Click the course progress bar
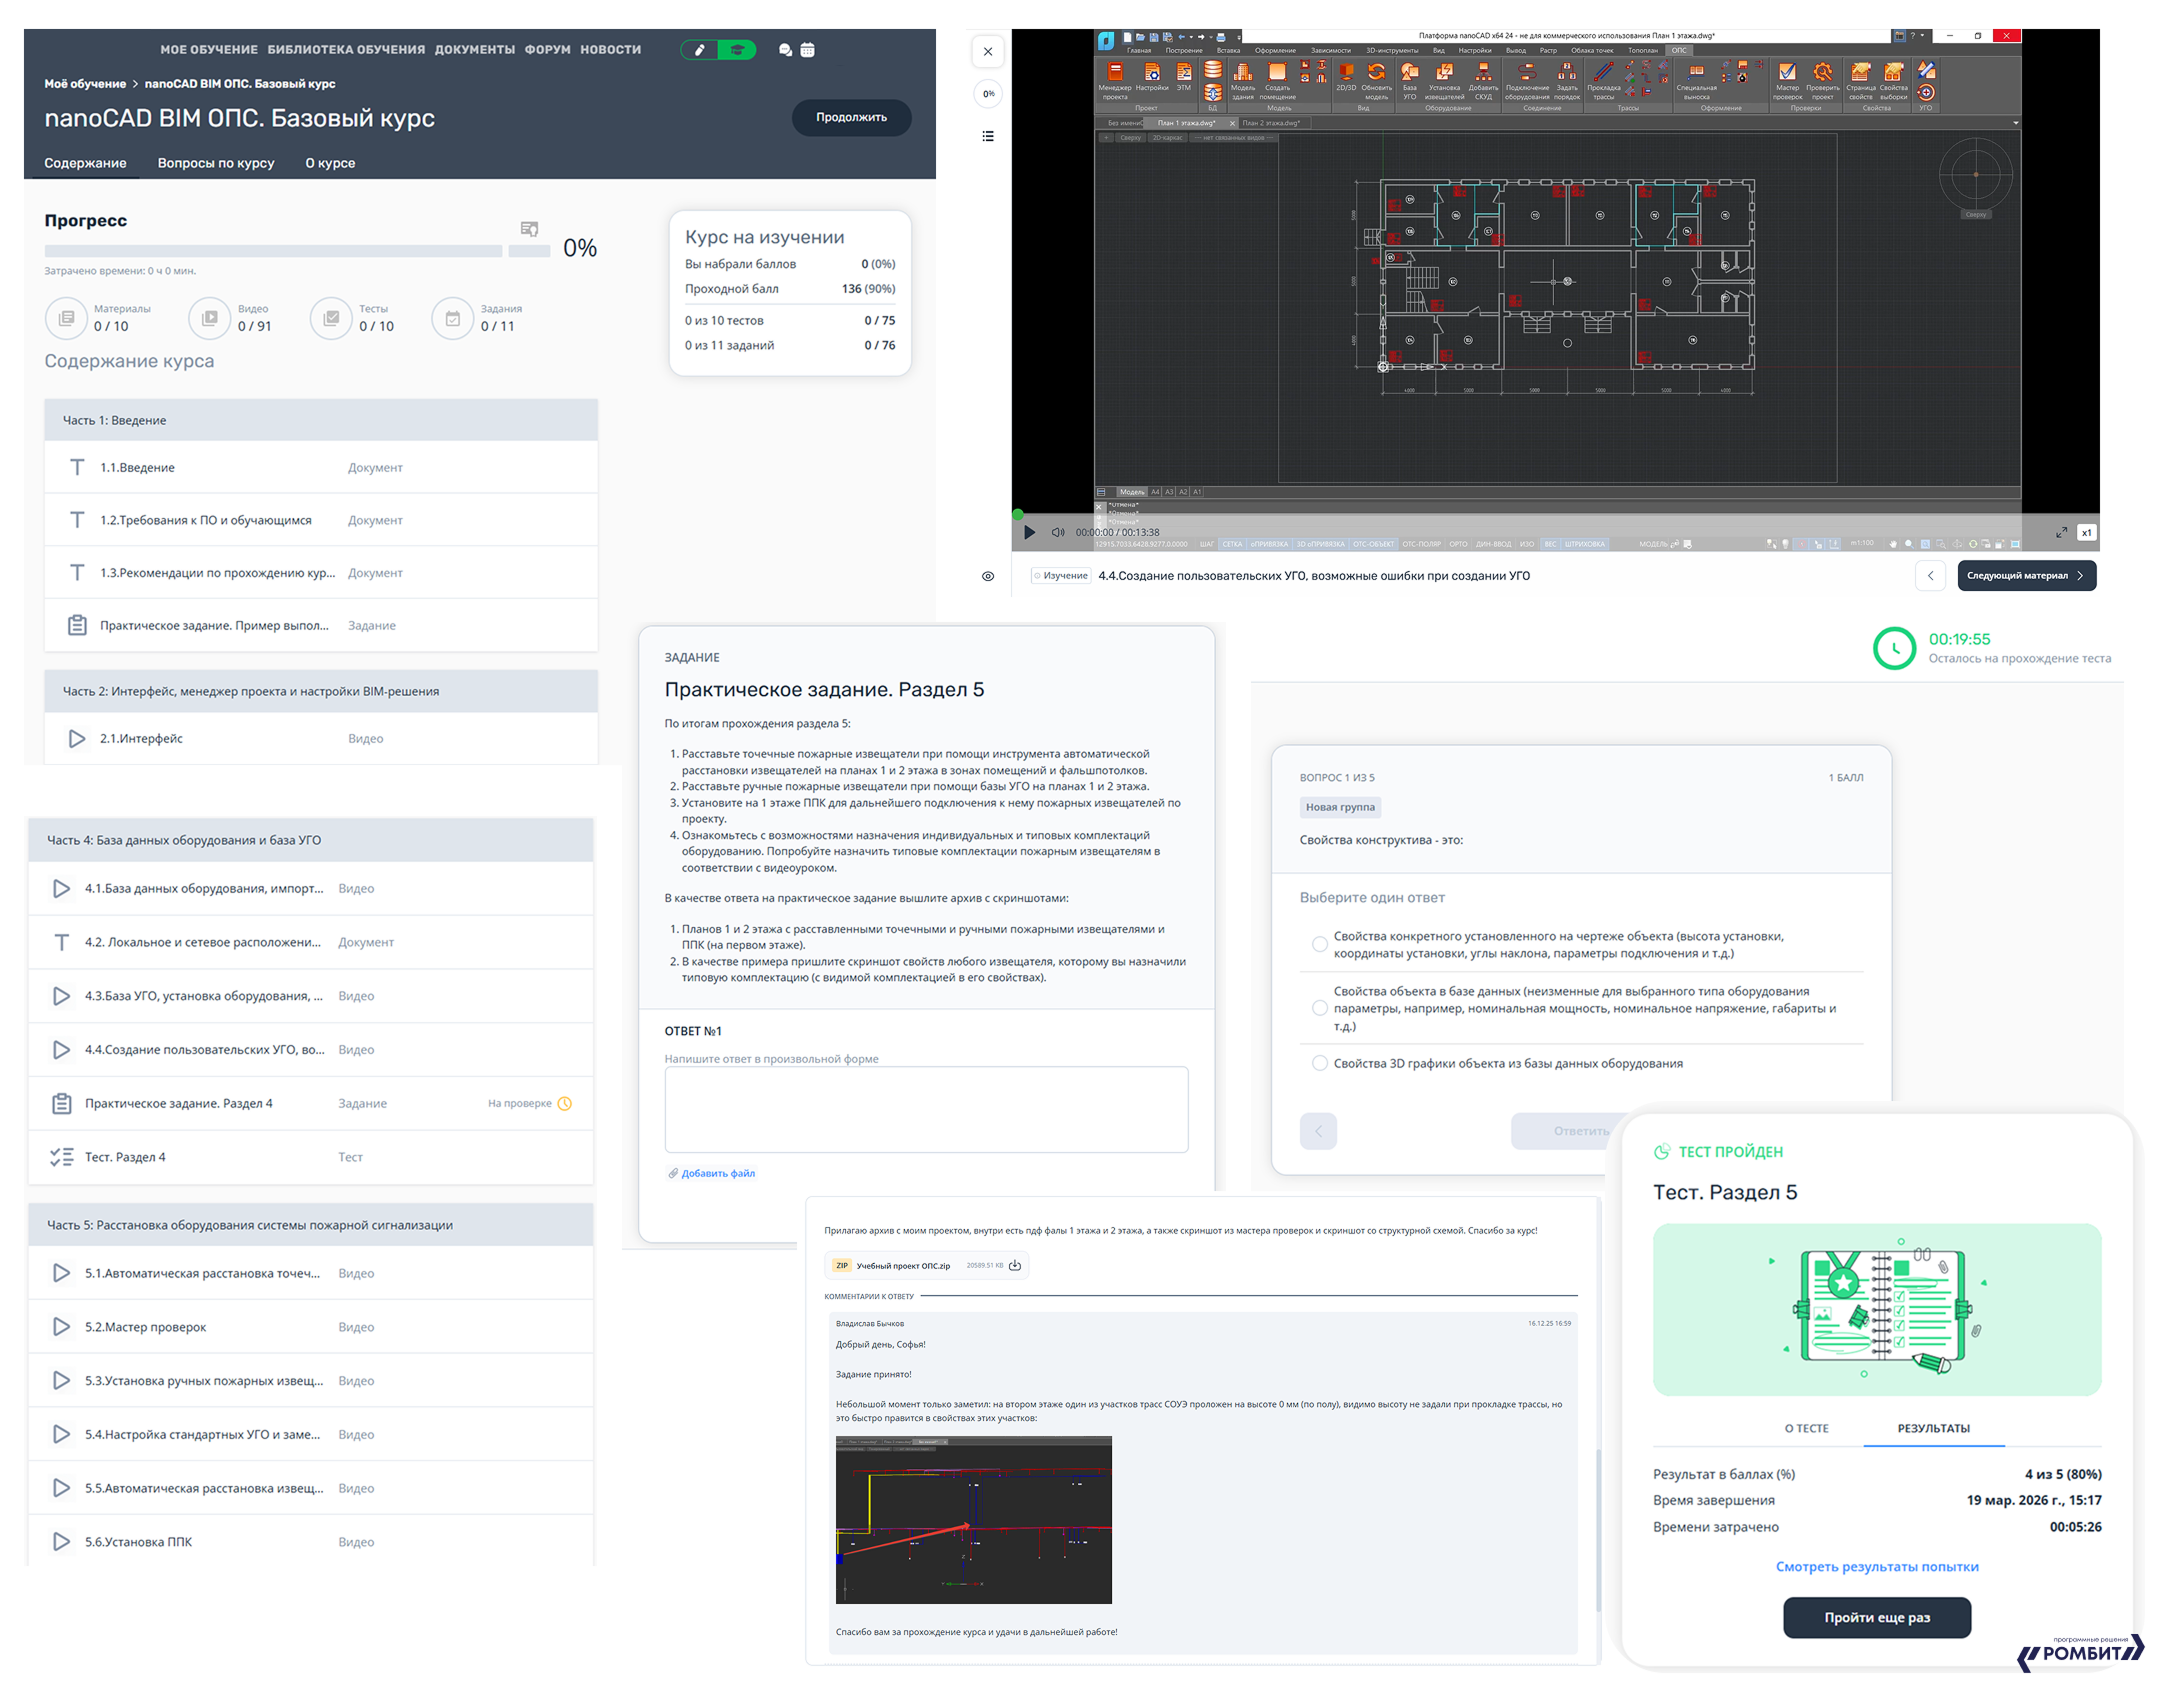The width and height of the screenshot is (2165, 1684). point(297,251)
